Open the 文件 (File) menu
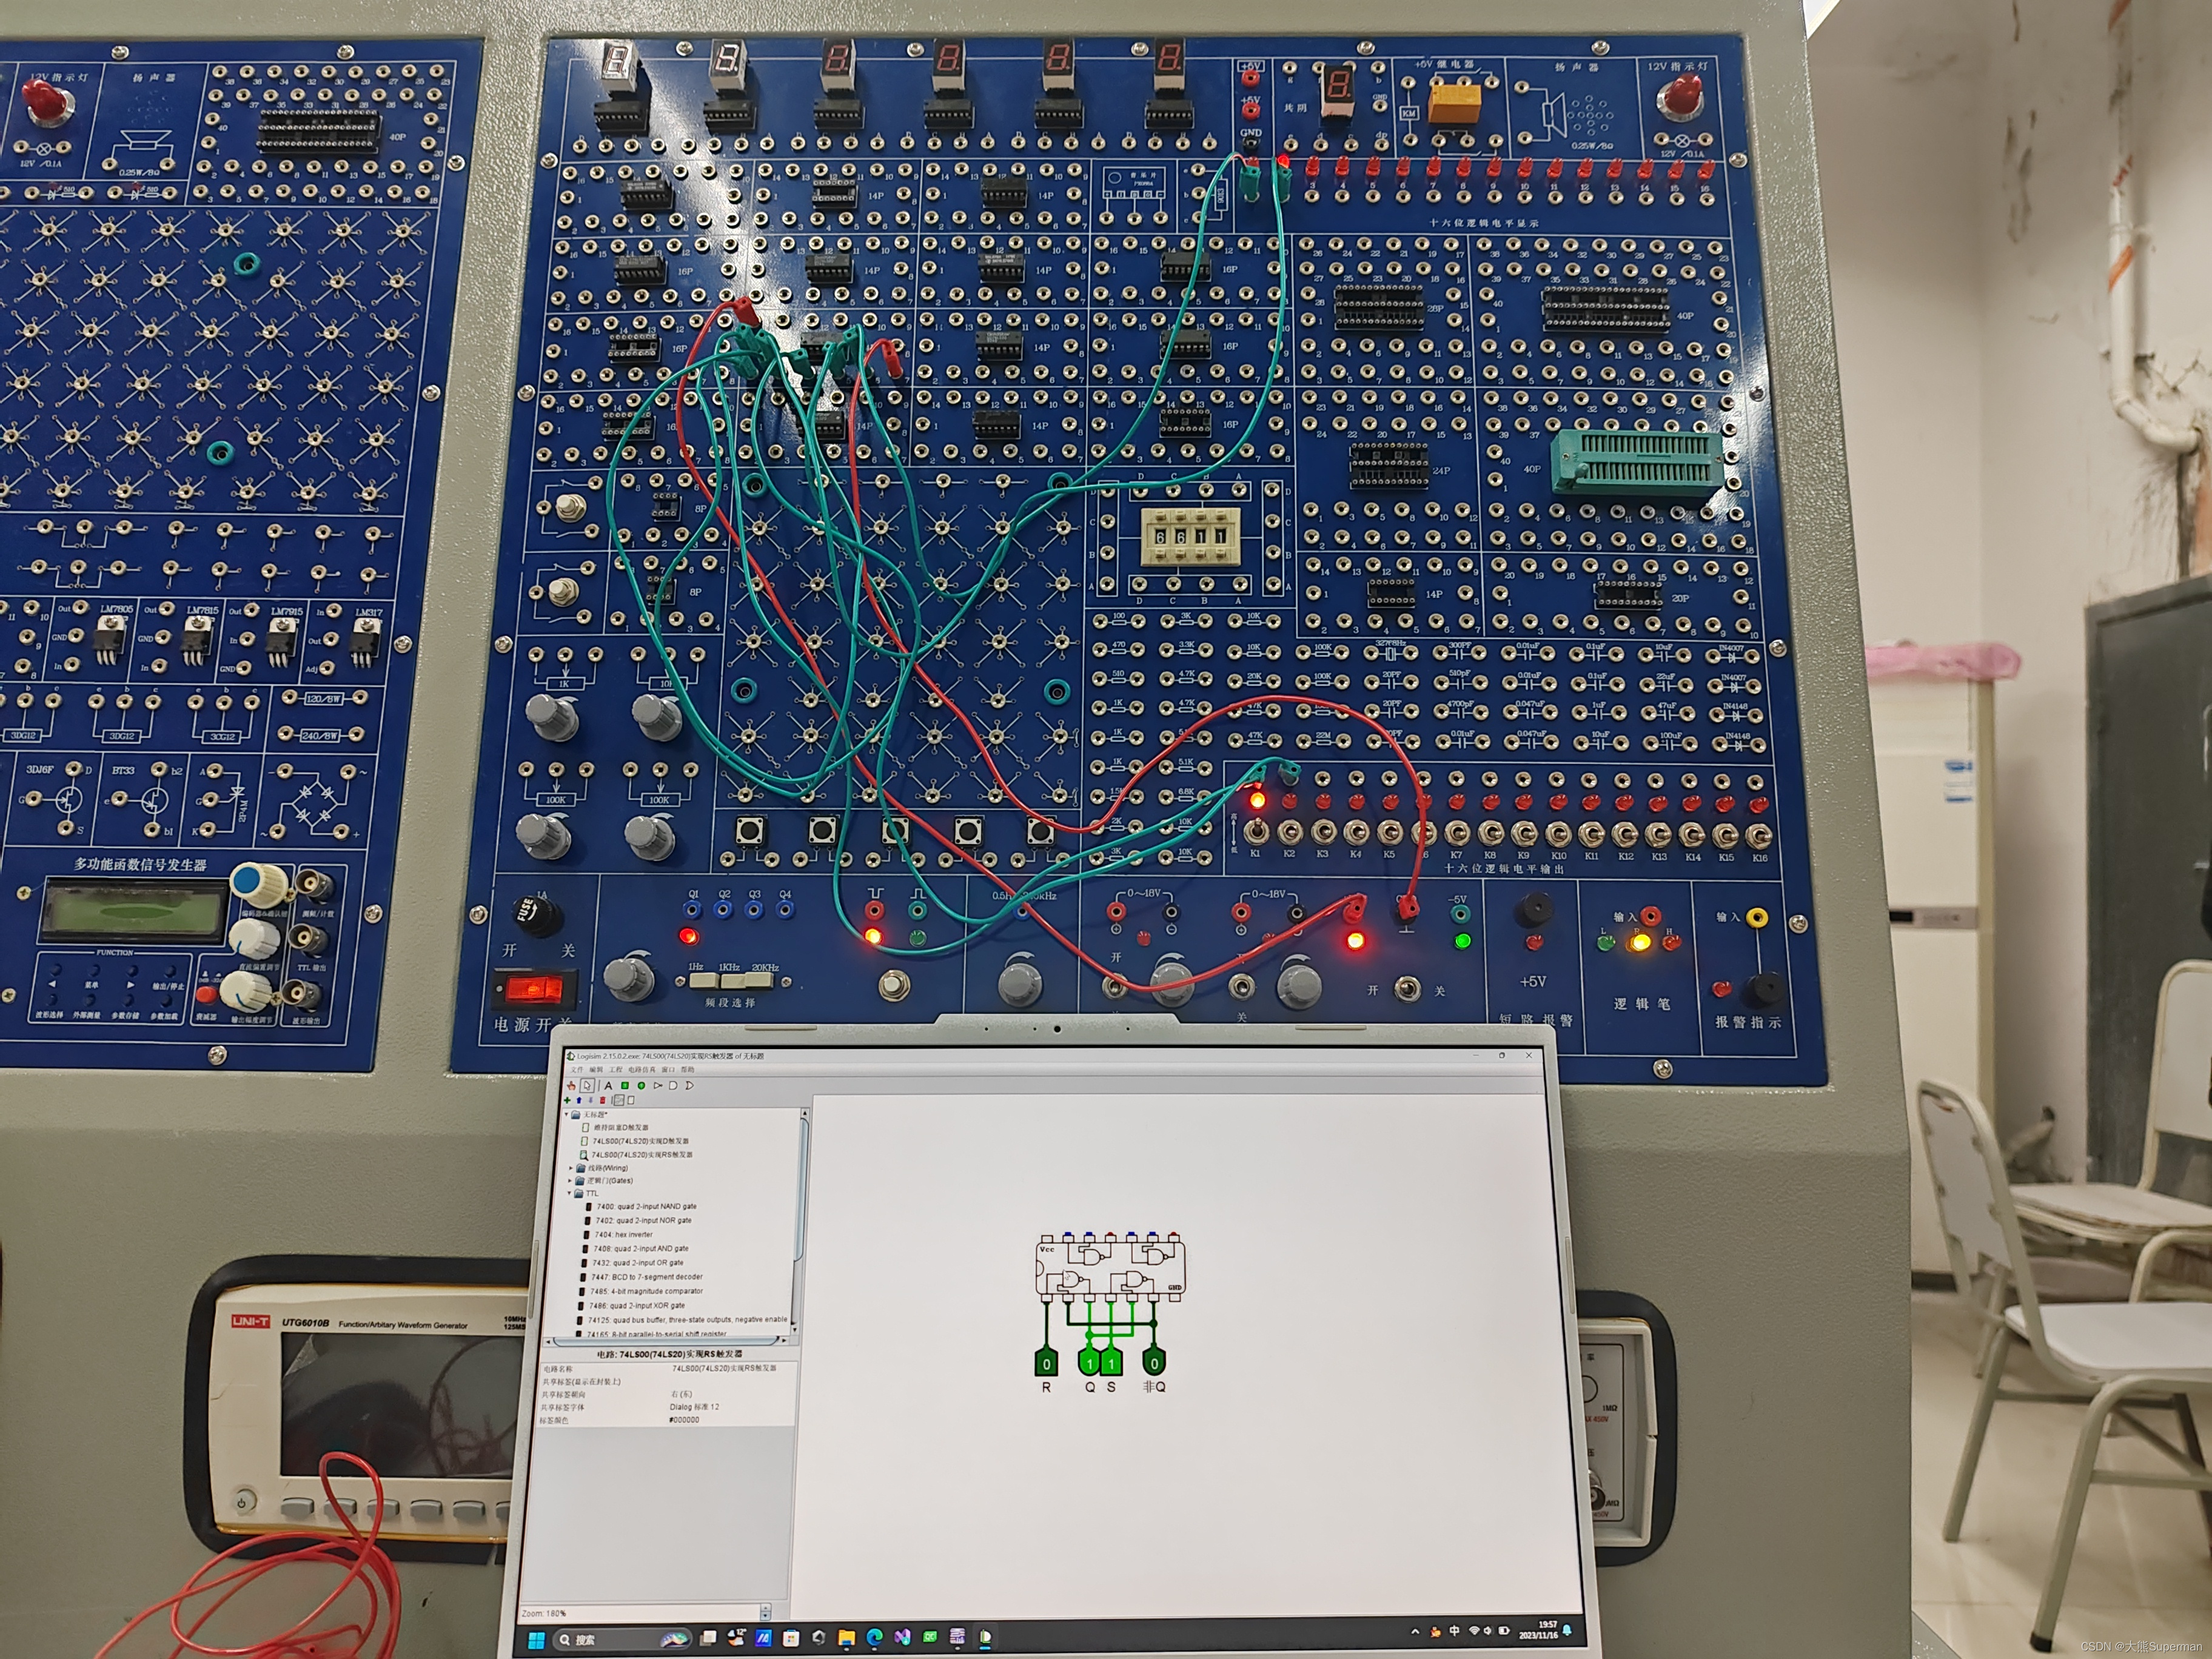This screenshot has width=2212, height=1659. point(577,1070)
